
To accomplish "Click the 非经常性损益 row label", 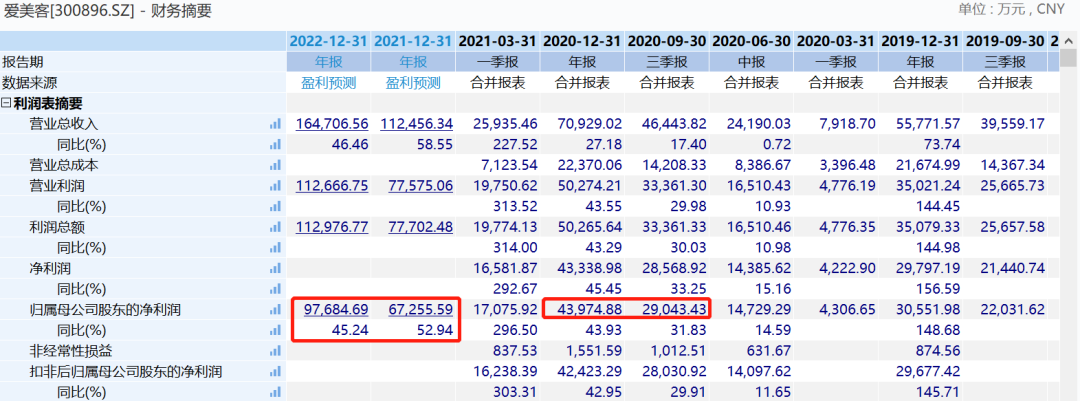I will click(71, 351).
